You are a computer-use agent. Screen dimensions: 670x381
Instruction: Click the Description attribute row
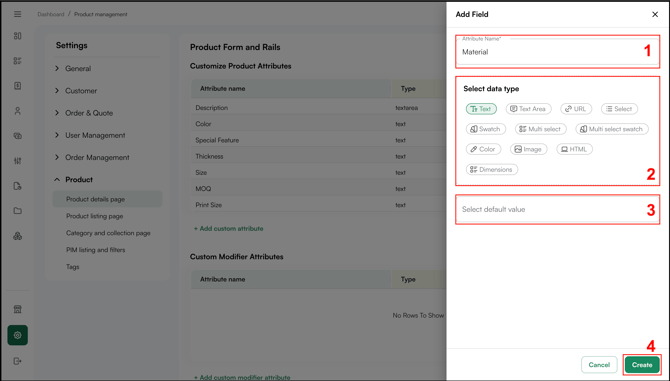coord(318,108)
